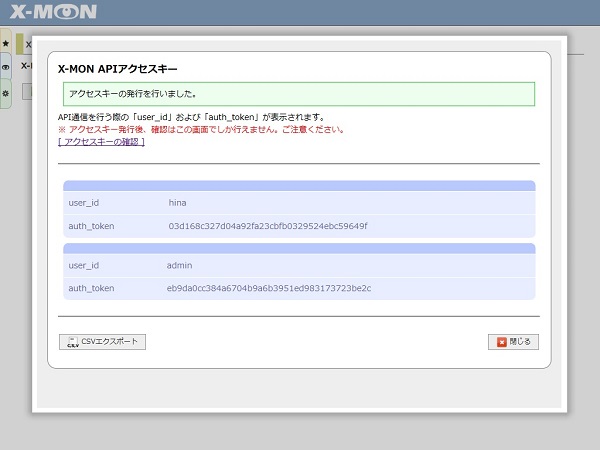Click the user_id label in hina block

coord(83,203)
